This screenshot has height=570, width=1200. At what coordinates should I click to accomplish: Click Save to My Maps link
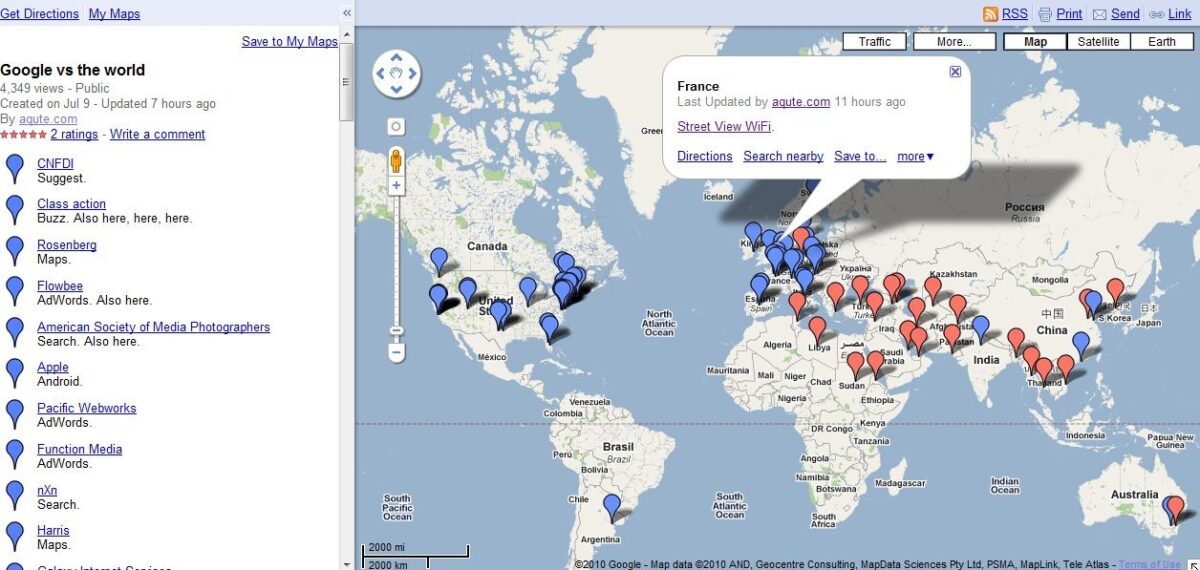(x=290, y=41)
